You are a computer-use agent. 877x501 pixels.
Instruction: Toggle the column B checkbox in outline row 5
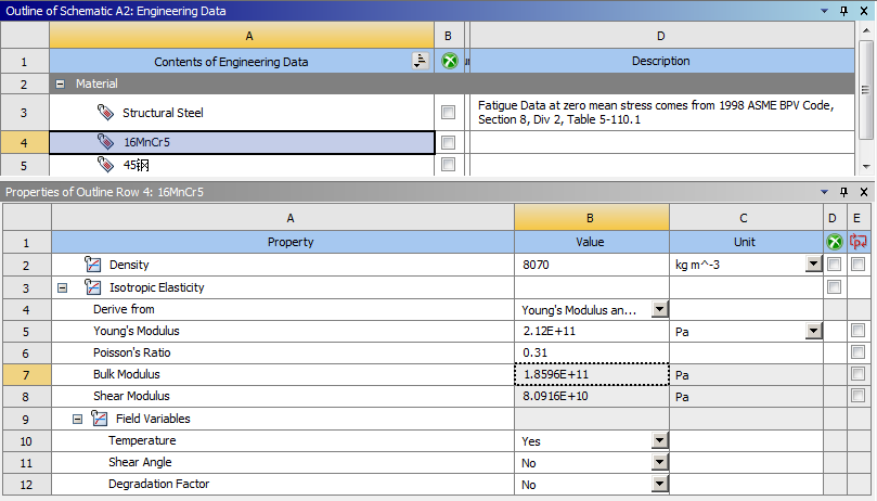pyautogui.click(x=448, y=164)
